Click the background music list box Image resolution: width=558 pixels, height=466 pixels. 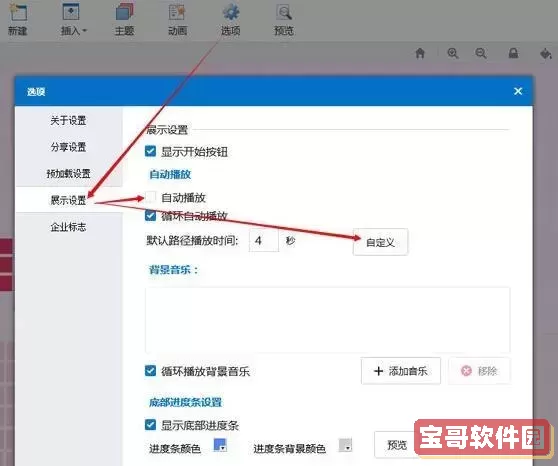(327, 320)
